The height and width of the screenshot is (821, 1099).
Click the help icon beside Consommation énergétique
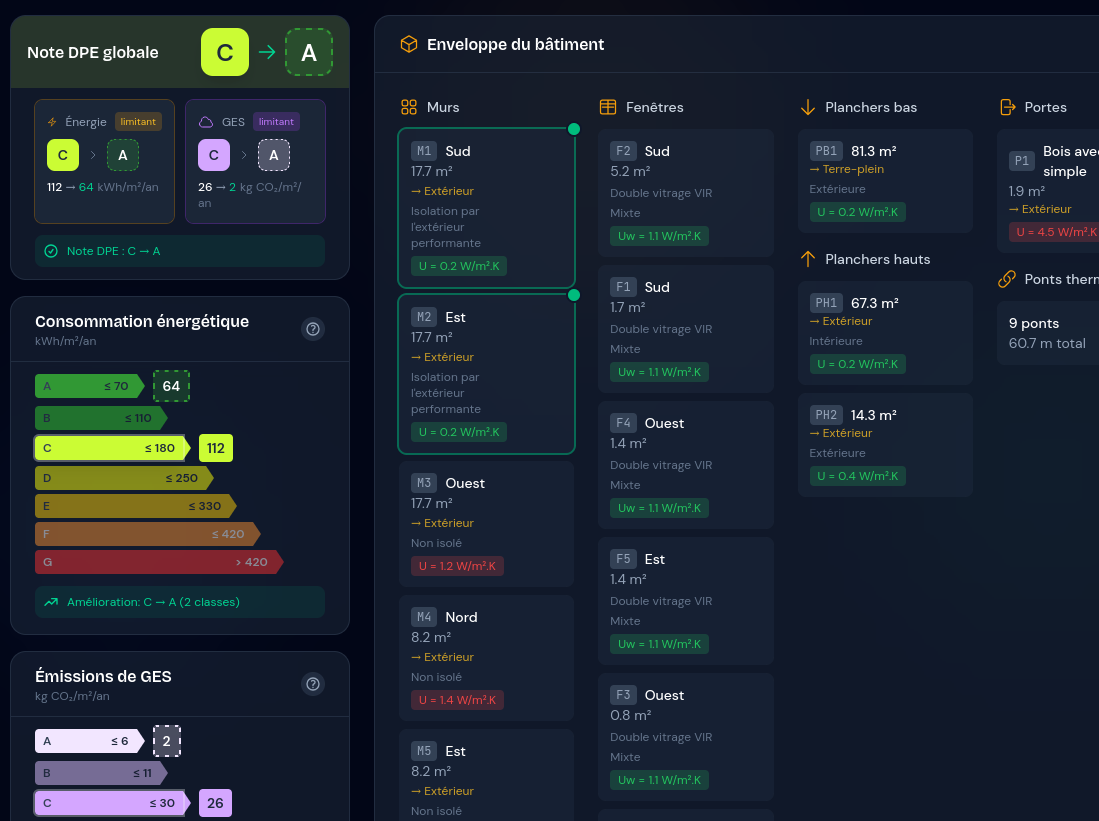coord(313,329)
